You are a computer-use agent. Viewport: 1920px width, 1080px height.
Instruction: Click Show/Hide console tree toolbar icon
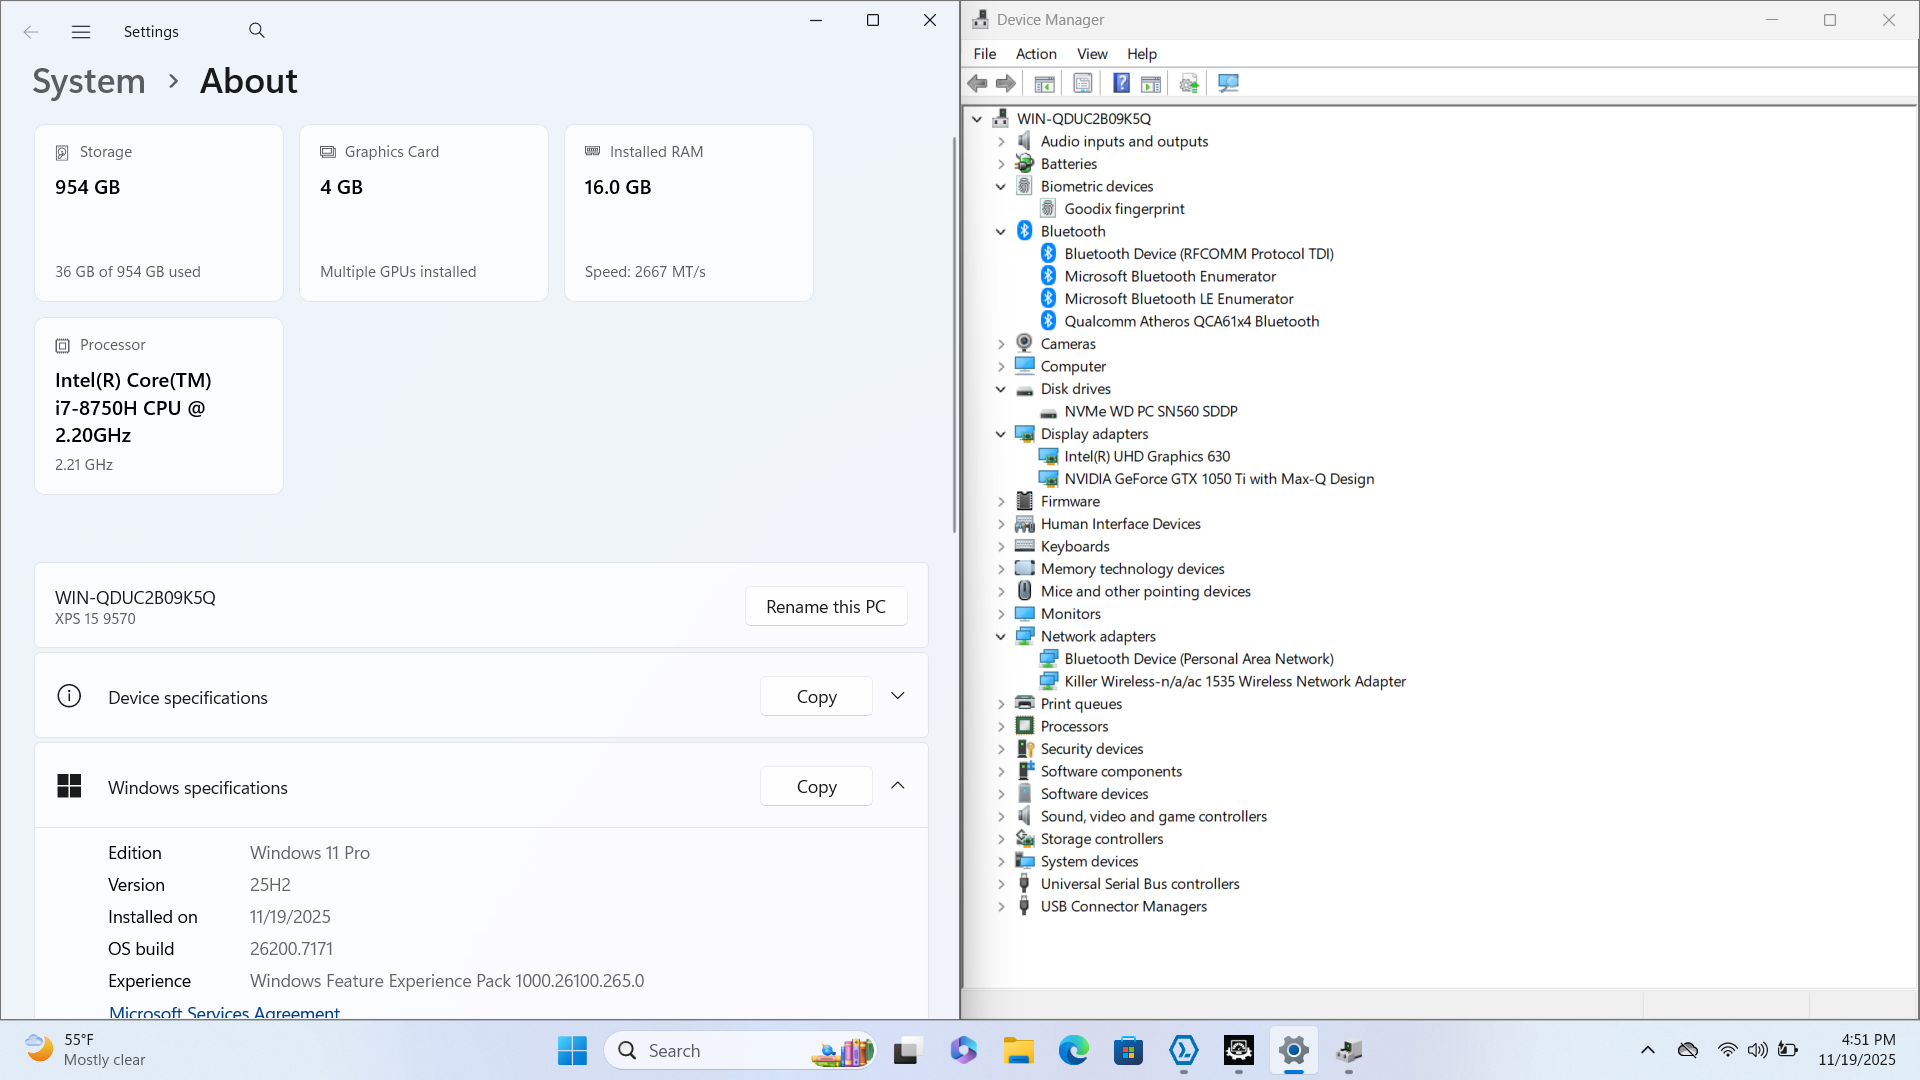coord(1044,84)
